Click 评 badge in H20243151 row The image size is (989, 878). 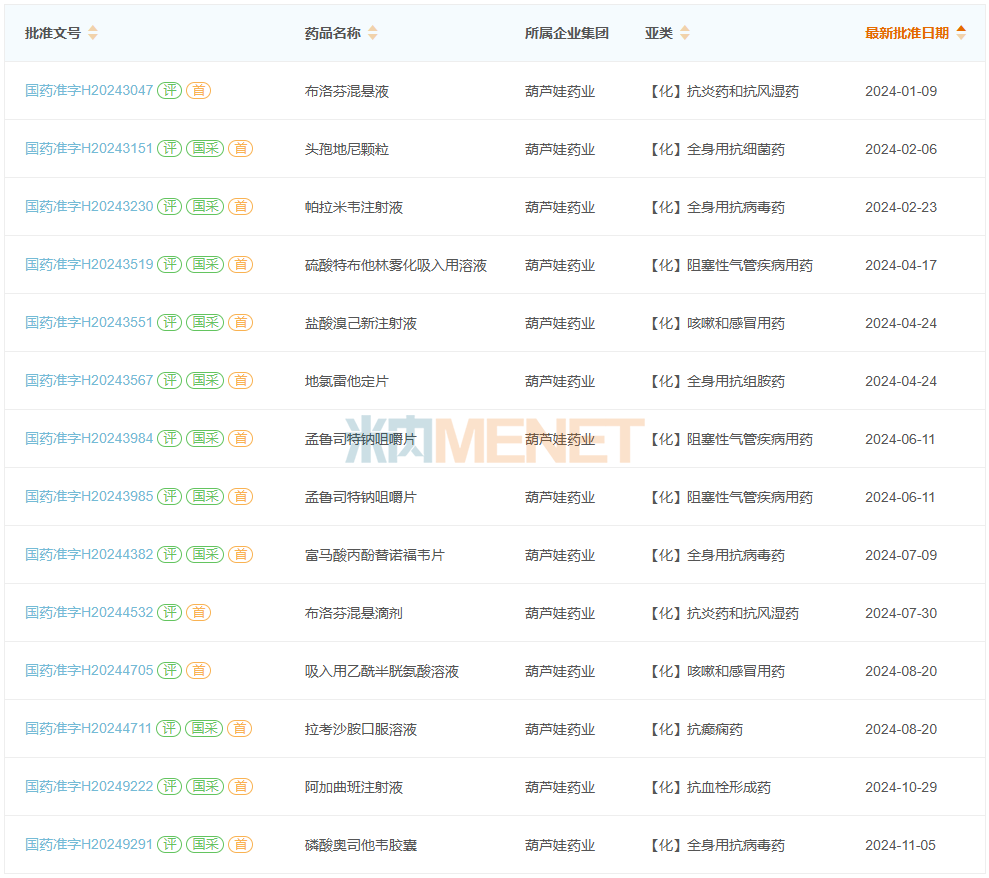(x=170, y=149)
